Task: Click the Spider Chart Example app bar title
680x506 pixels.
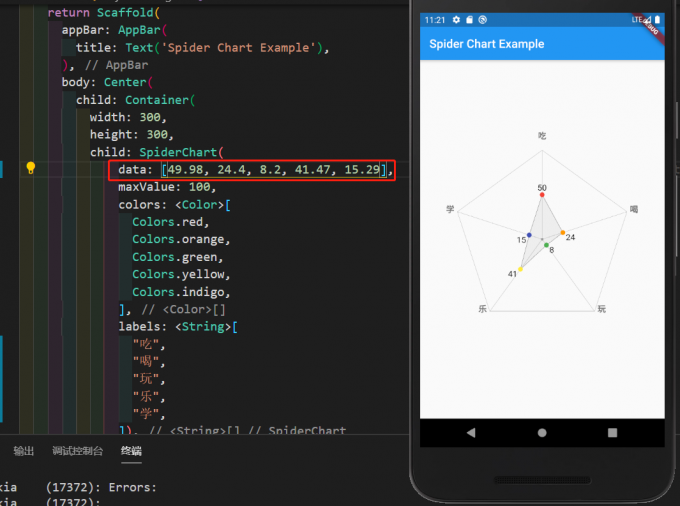Action: click(487, 44)
